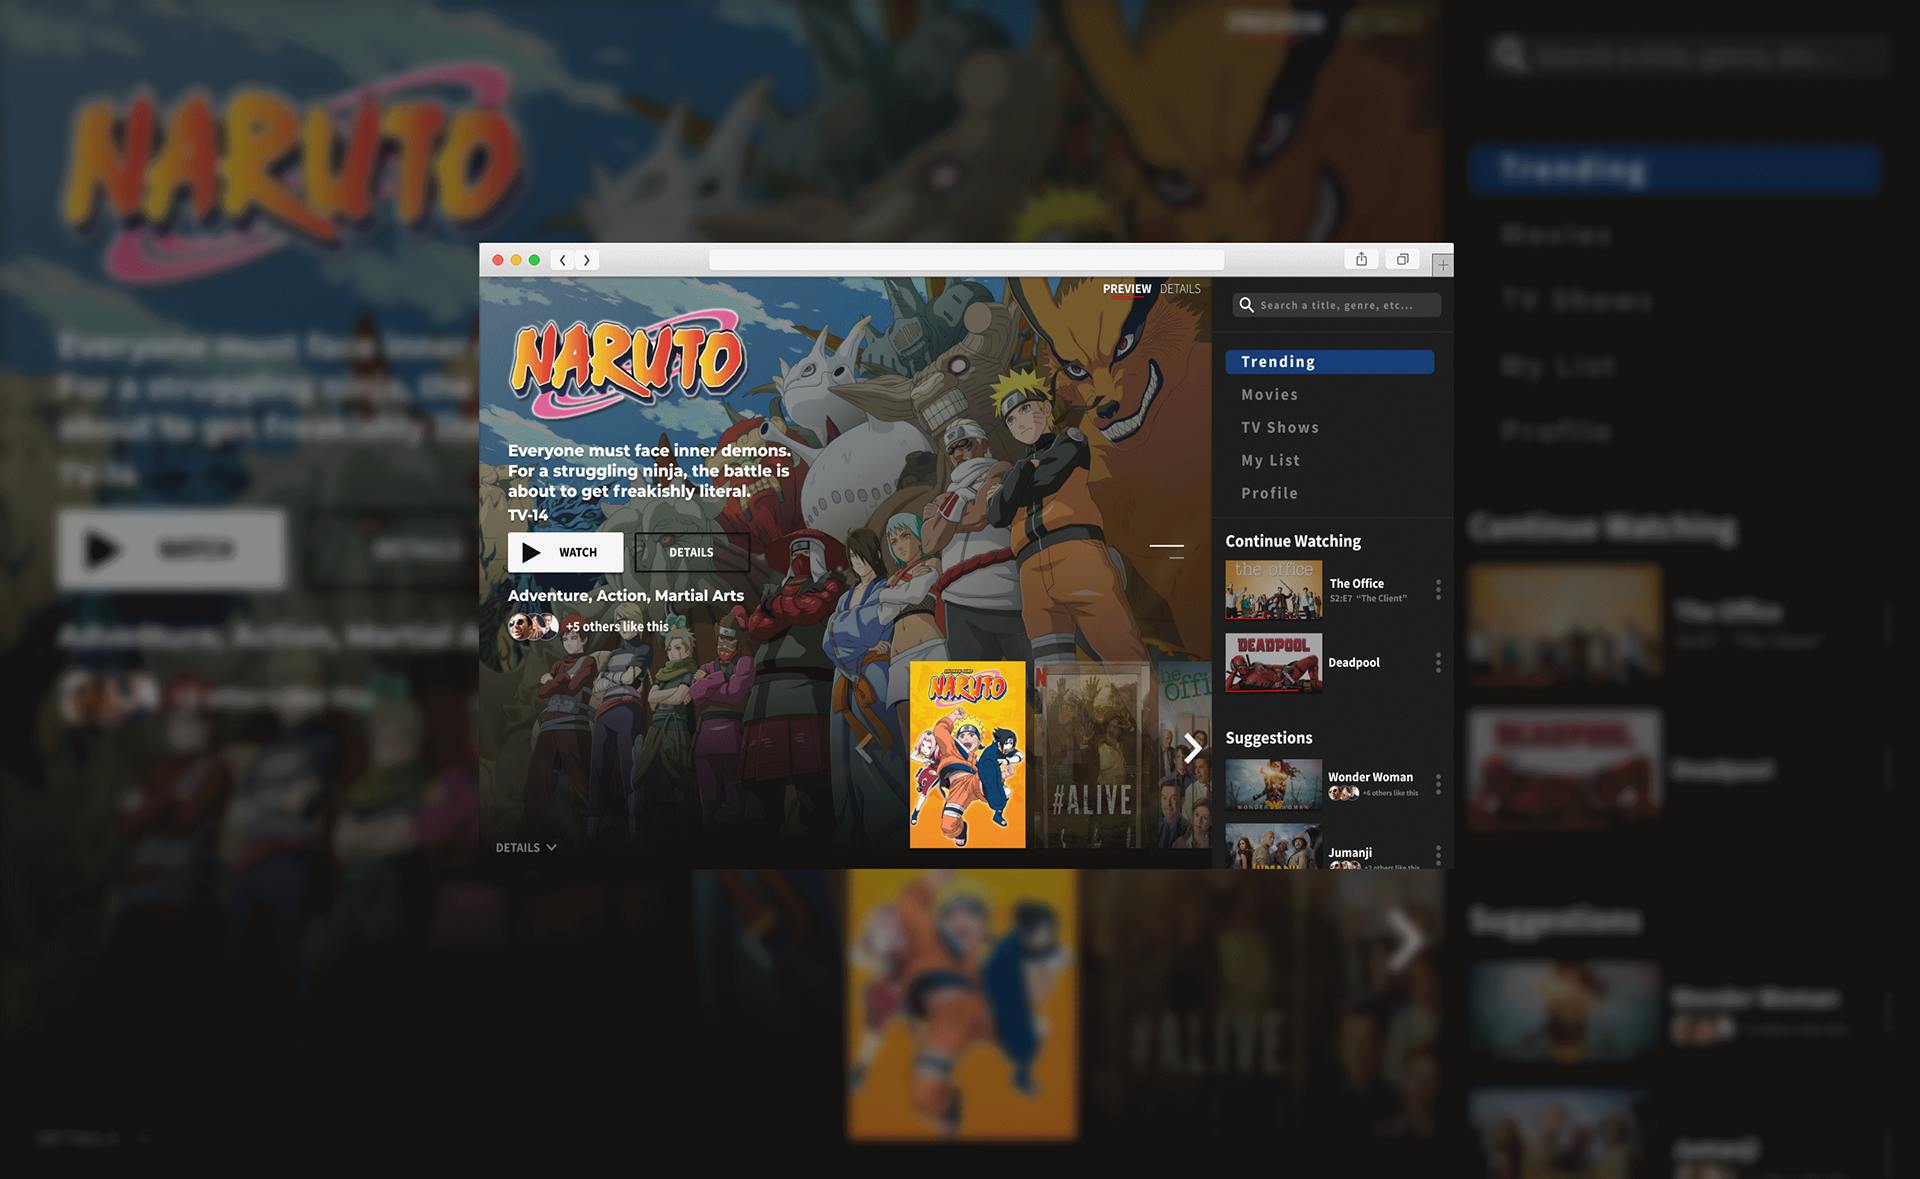This screenshot has width=1920, height=1179.
Task: Click S2:E7 "The Client" episode text
Action: (x=1368, y=599)
